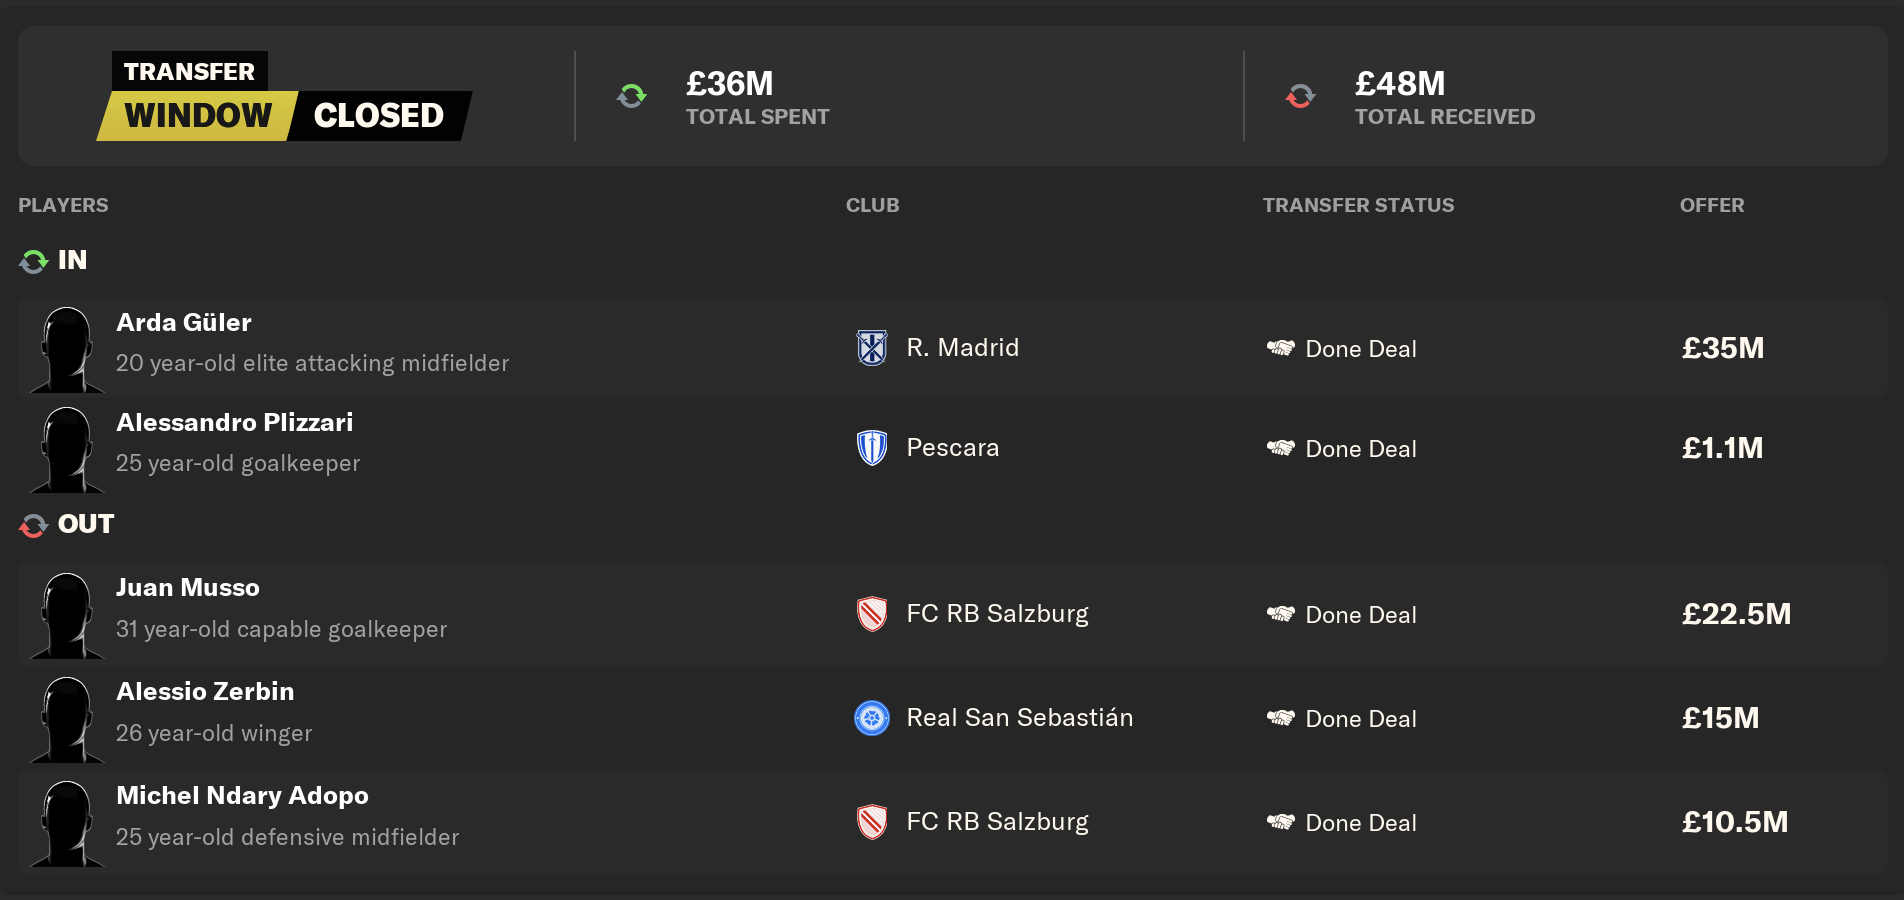This screenshot has width=1904, height=900.
Task: Click FC RB Salzburg badge in Adopo row
Action: 872,822
